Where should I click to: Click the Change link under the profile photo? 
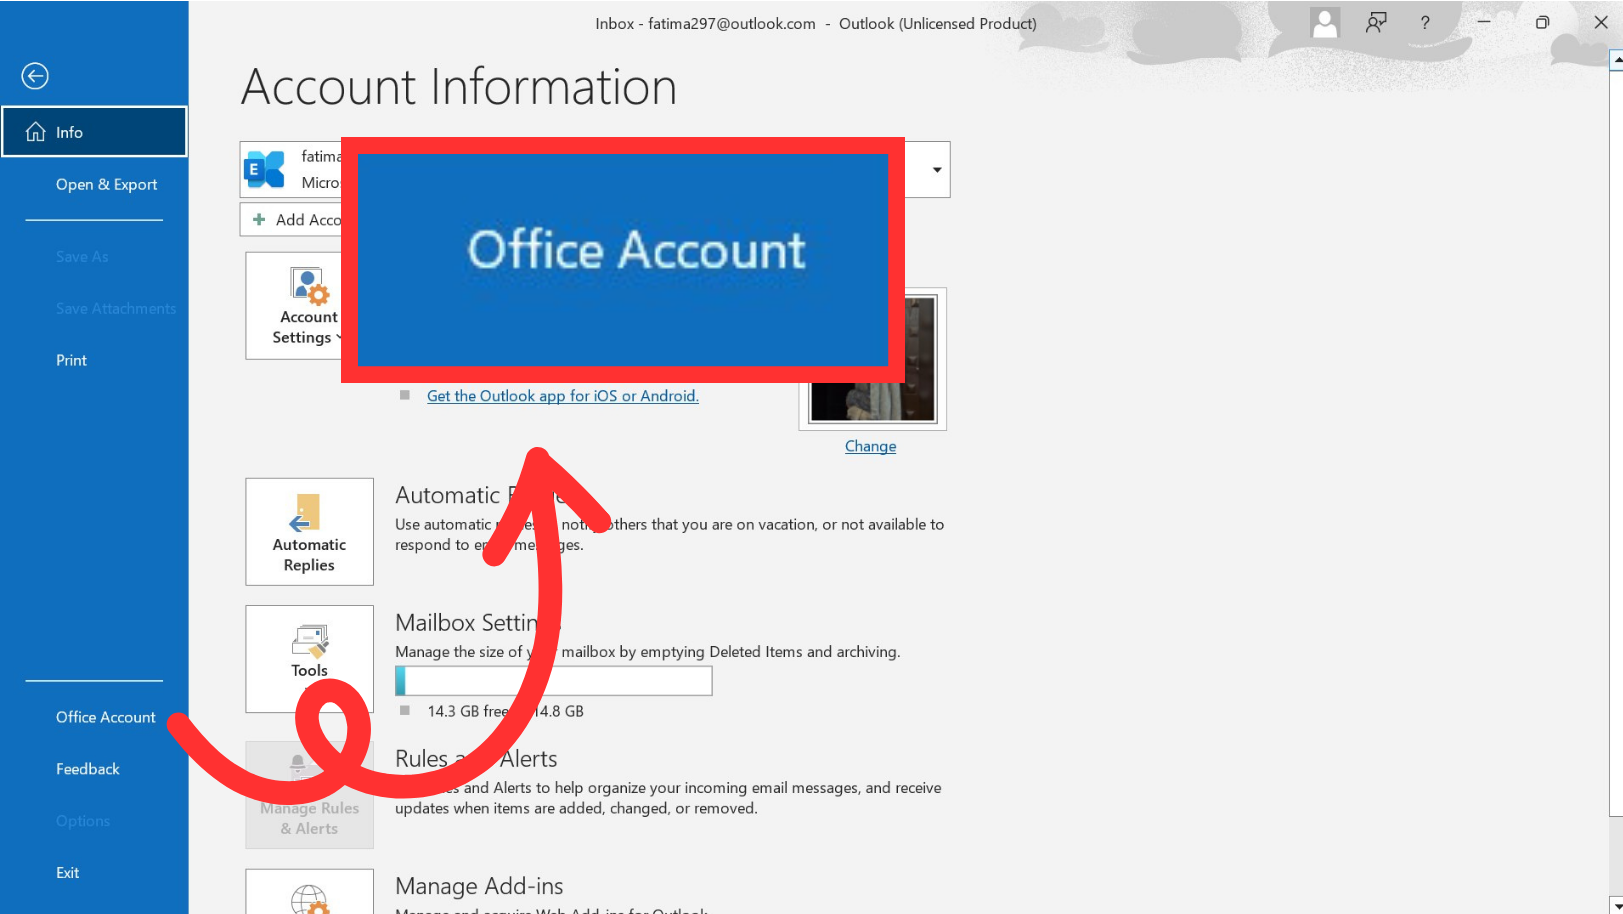(x=870, y=446)
